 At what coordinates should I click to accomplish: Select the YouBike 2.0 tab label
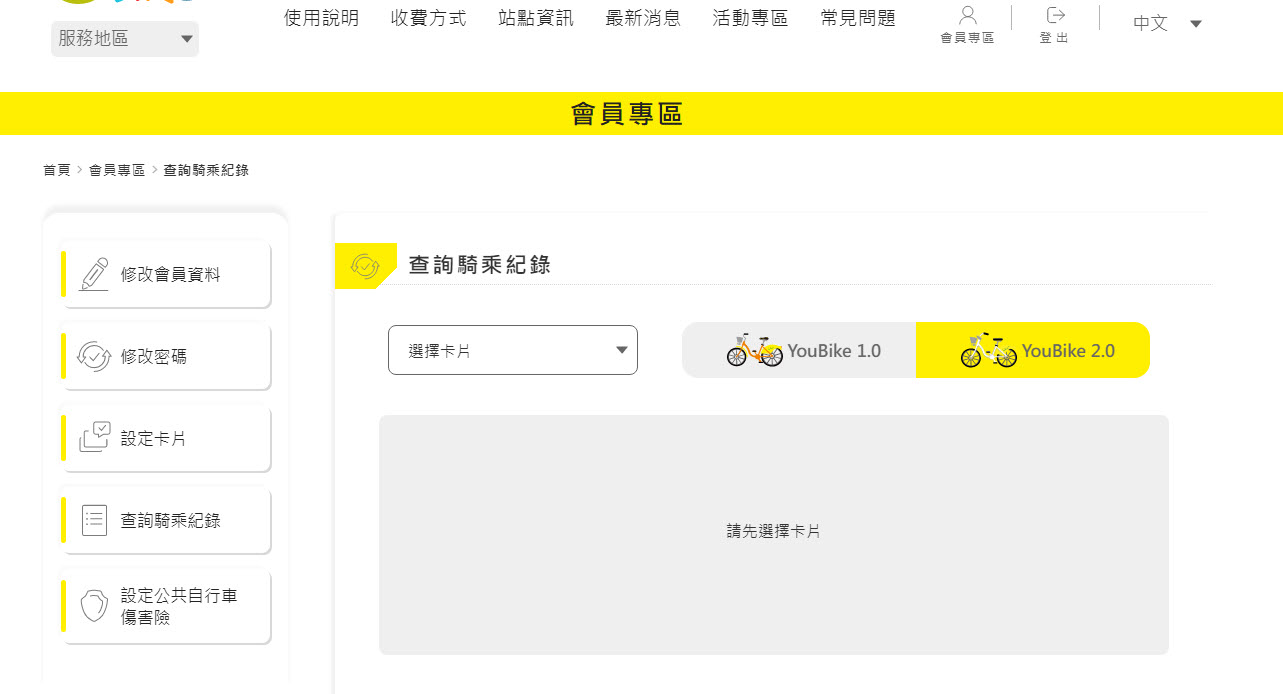point(1068,351)
